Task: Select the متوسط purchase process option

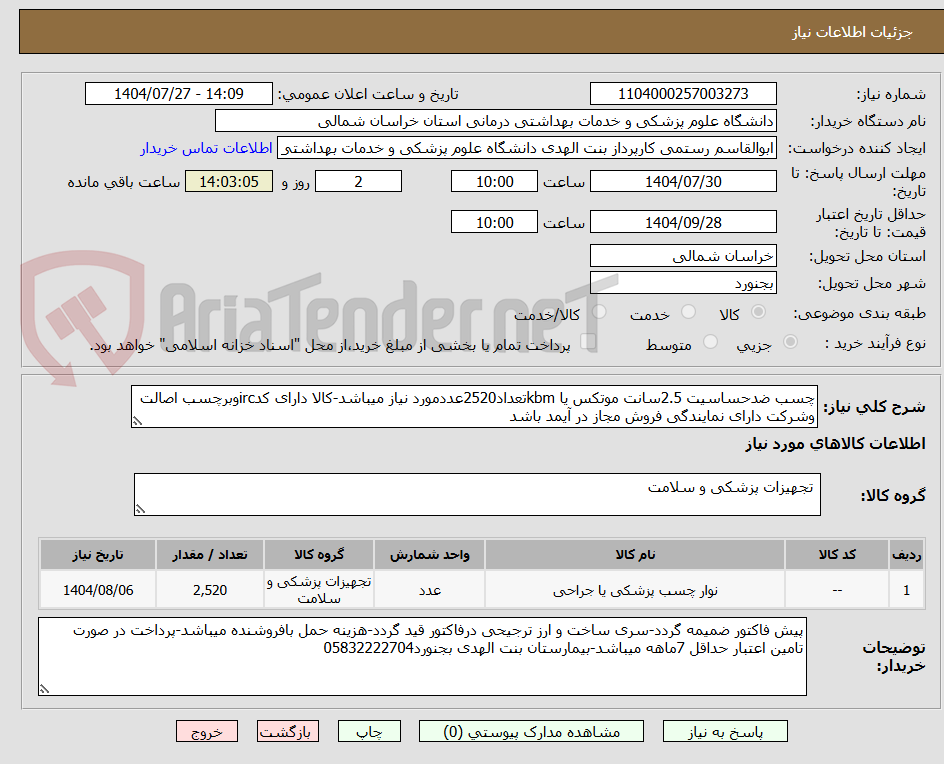Action: [x=710, y=342]
